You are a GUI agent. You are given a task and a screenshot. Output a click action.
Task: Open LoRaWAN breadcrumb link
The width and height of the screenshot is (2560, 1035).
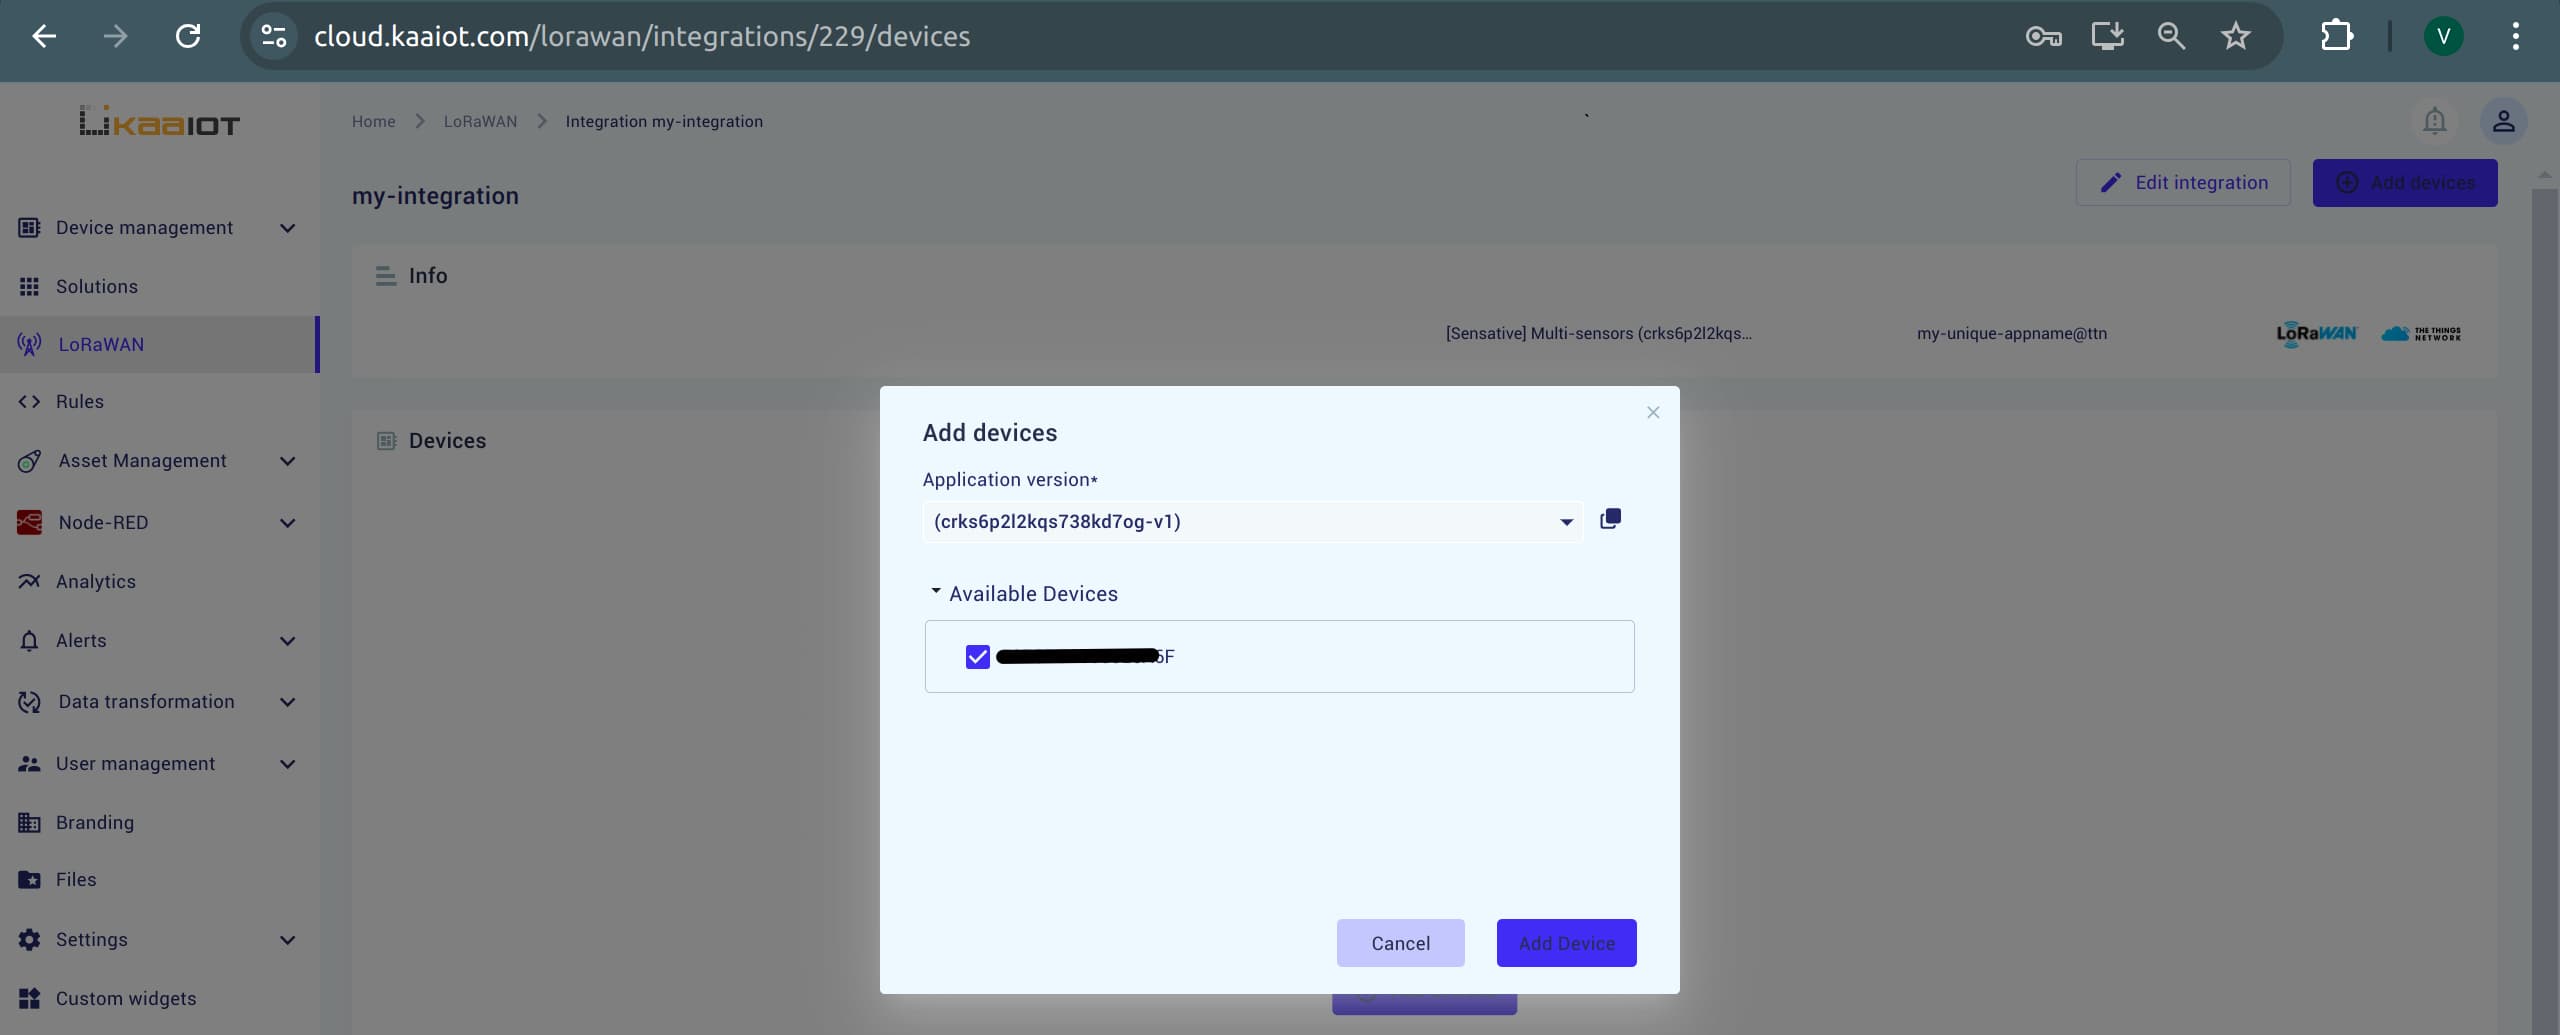click(x=480, y=120)
